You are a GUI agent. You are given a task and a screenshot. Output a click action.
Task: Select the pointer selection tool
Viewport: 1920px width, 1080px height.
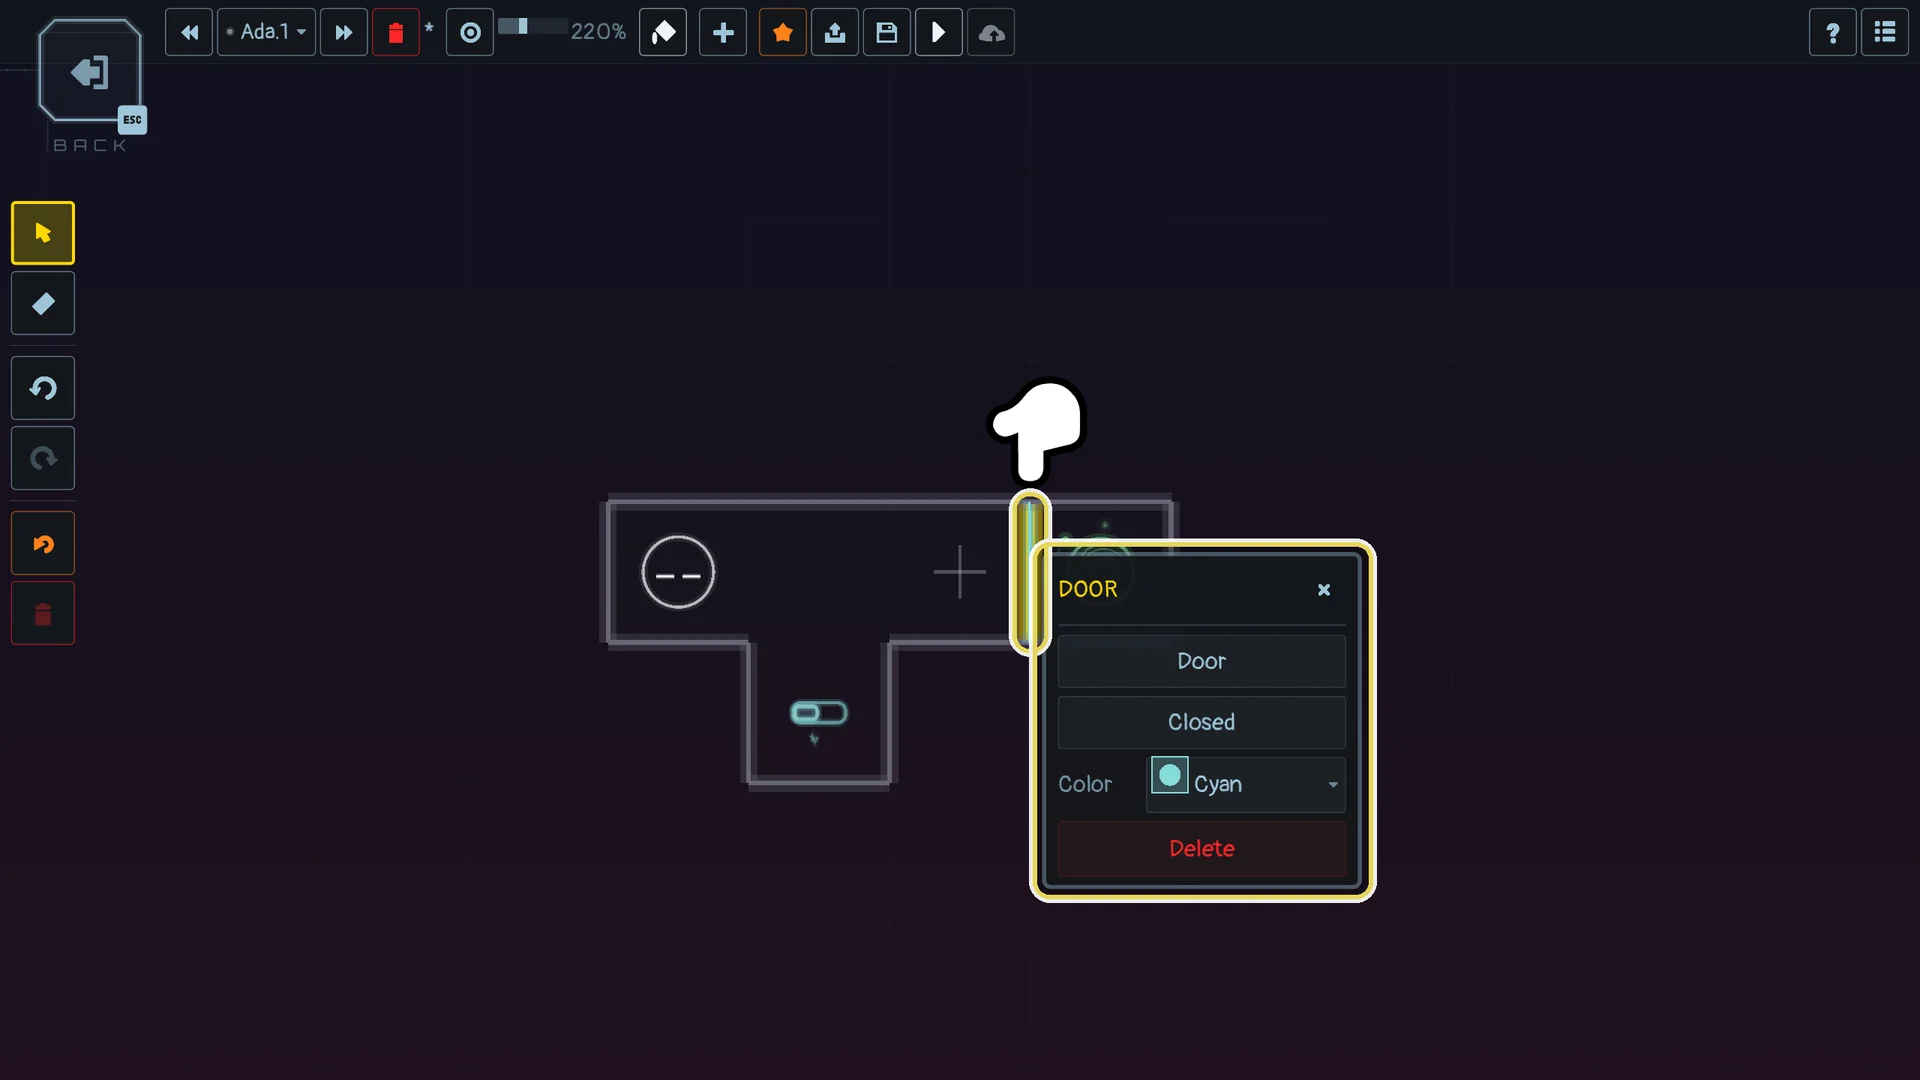coord(43,233)
